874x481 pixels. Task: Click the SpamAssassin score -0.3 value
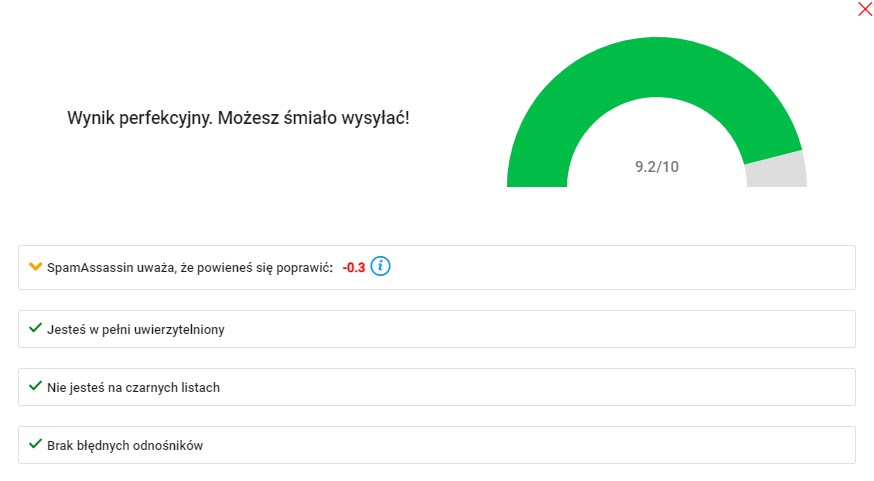click(353, 268)
